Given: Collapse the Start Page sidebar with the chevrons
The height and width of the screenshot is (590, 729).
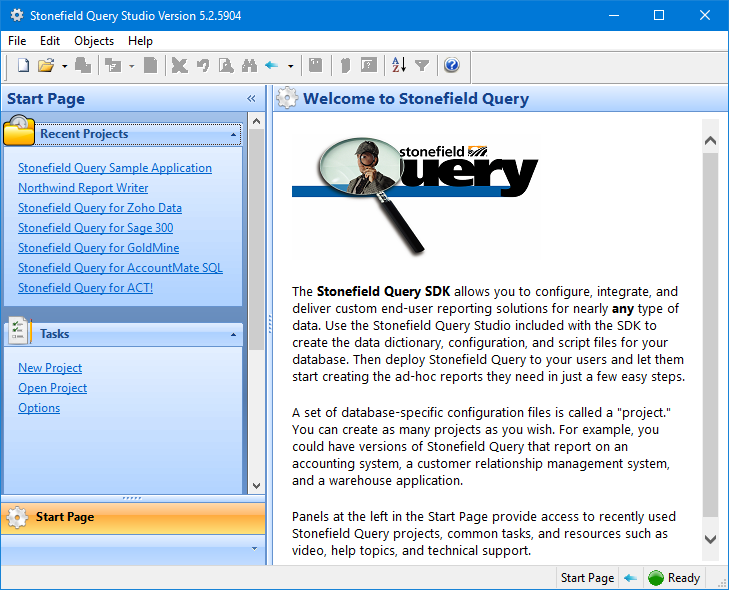Looking at the screenshot, I should [x=252, y=99].
